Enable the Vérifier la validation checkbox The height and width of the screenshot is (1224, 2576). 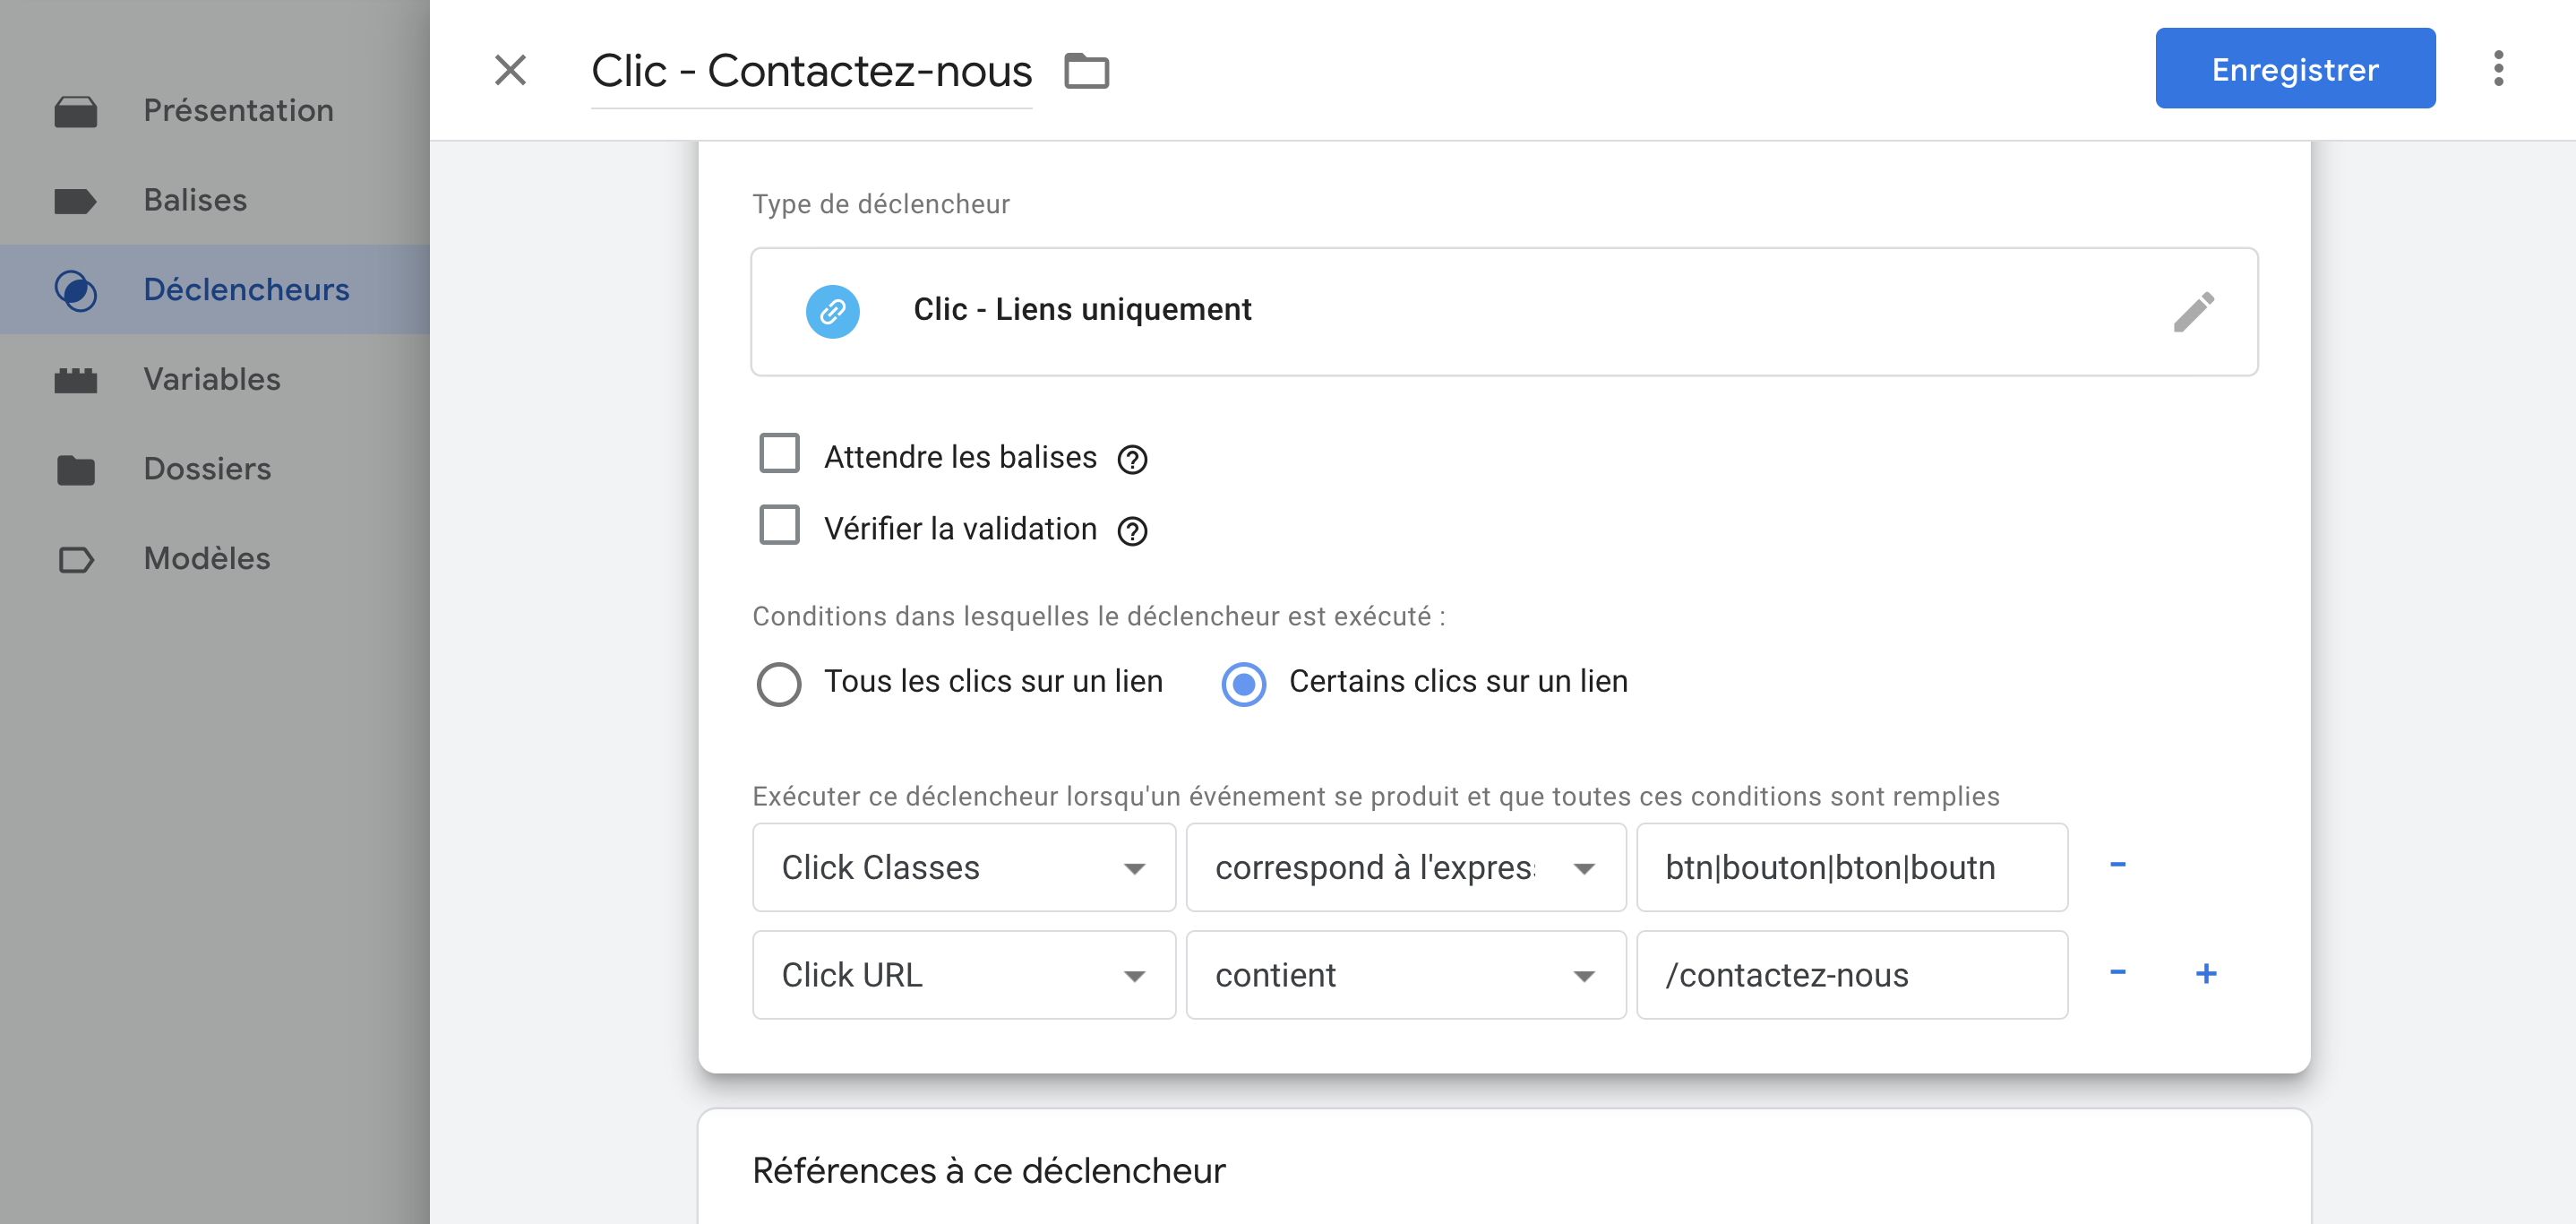click(x=779, y=524)
